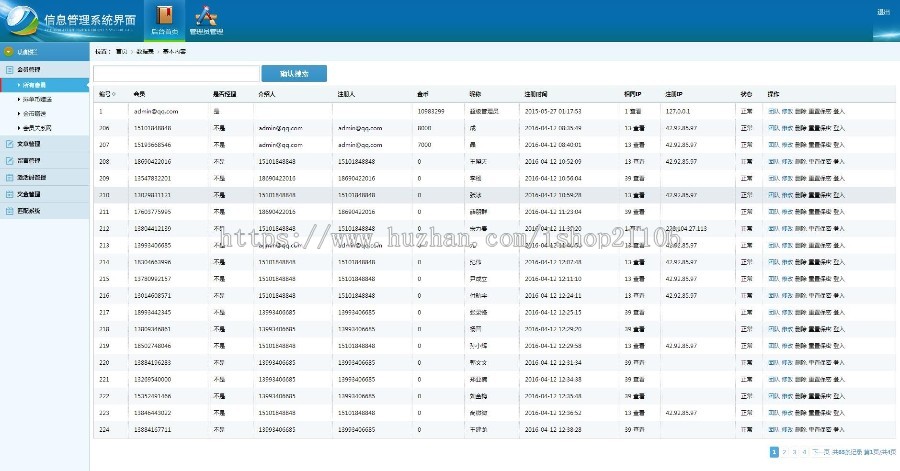The image size is (900, 471).
Task: Click registration time 2016-04-12 10:52:09
Action: tap(553, 162)
